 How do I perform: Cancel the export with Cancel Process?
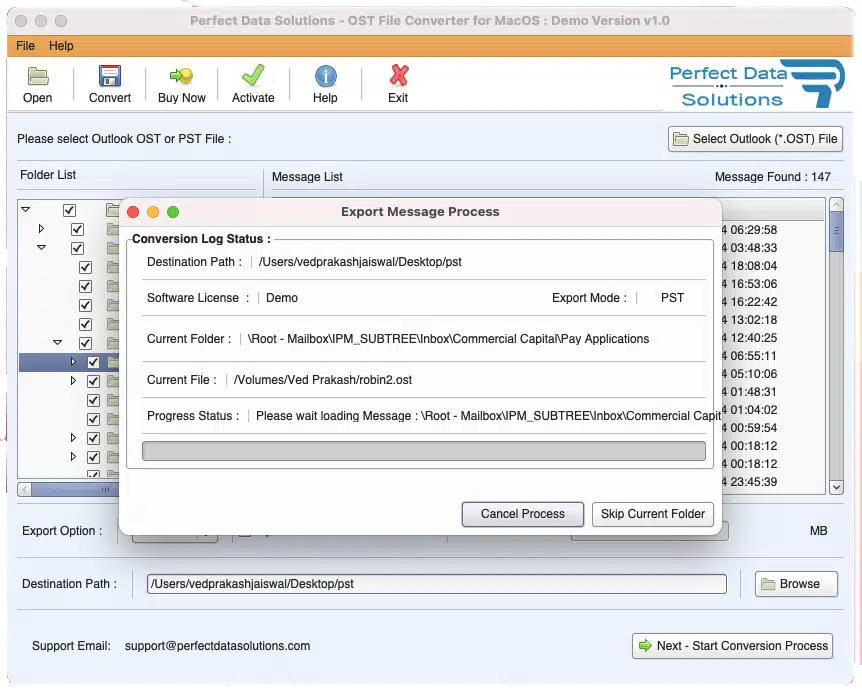pos(522,514)
